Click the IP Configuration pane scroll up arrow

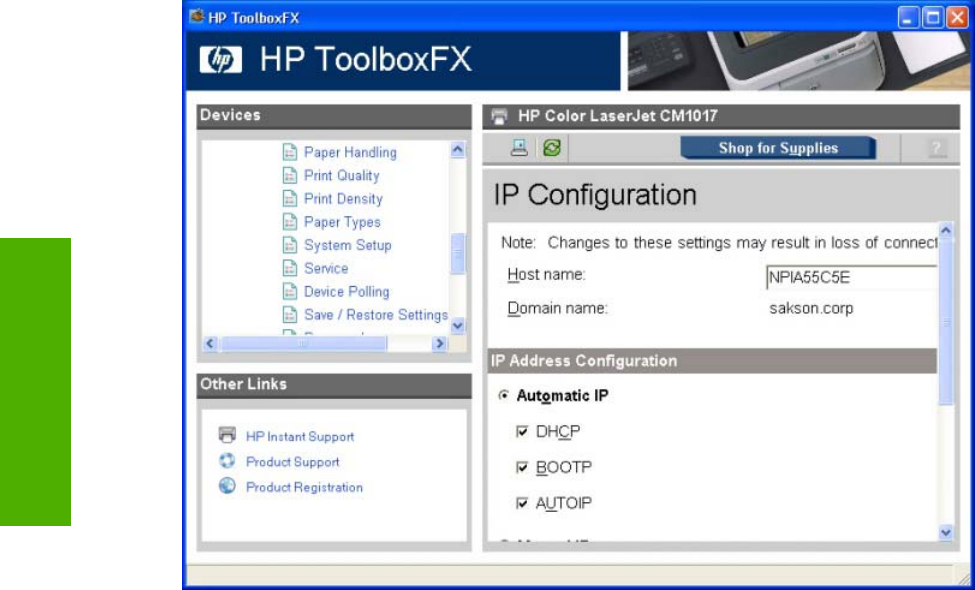946,231
